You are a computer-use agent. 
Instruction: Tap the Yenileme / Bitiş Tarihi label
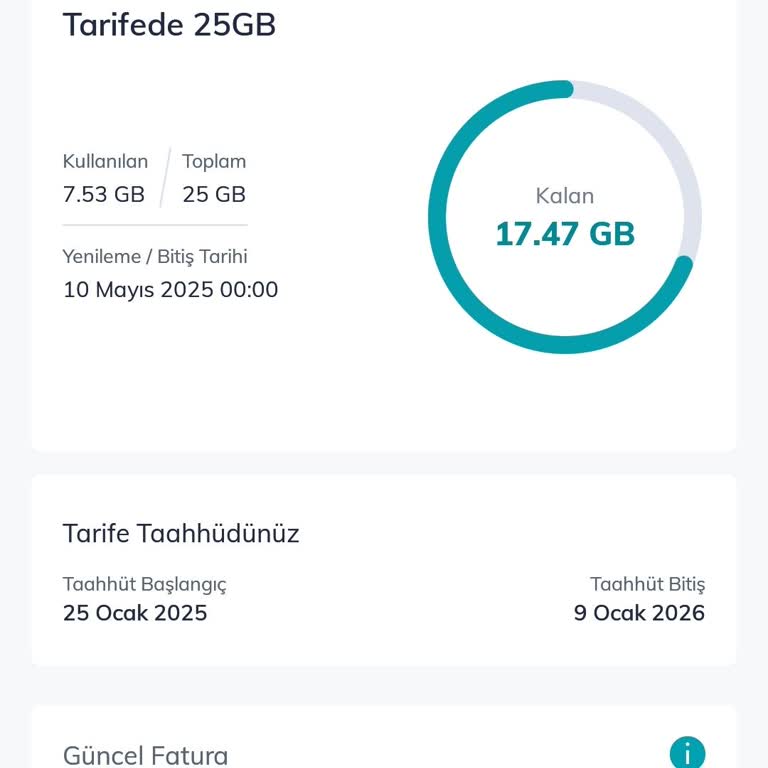coord(155,257)
